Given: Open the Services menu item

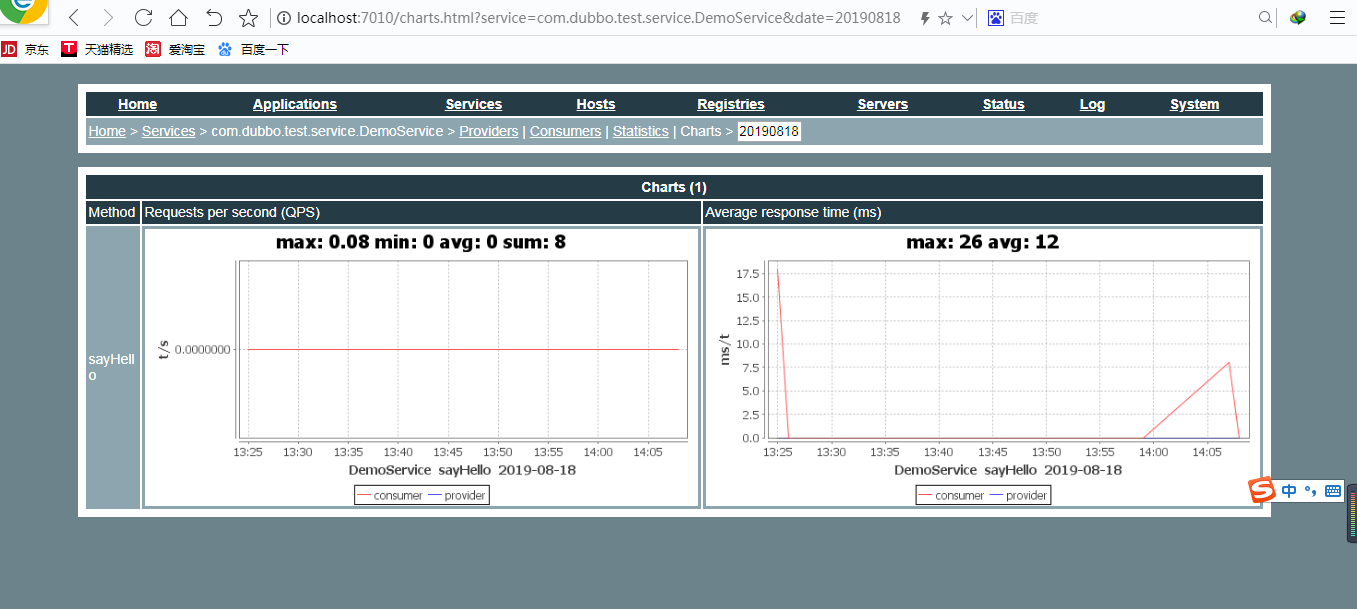Looking at the screenshot, I should coord(474,104).
